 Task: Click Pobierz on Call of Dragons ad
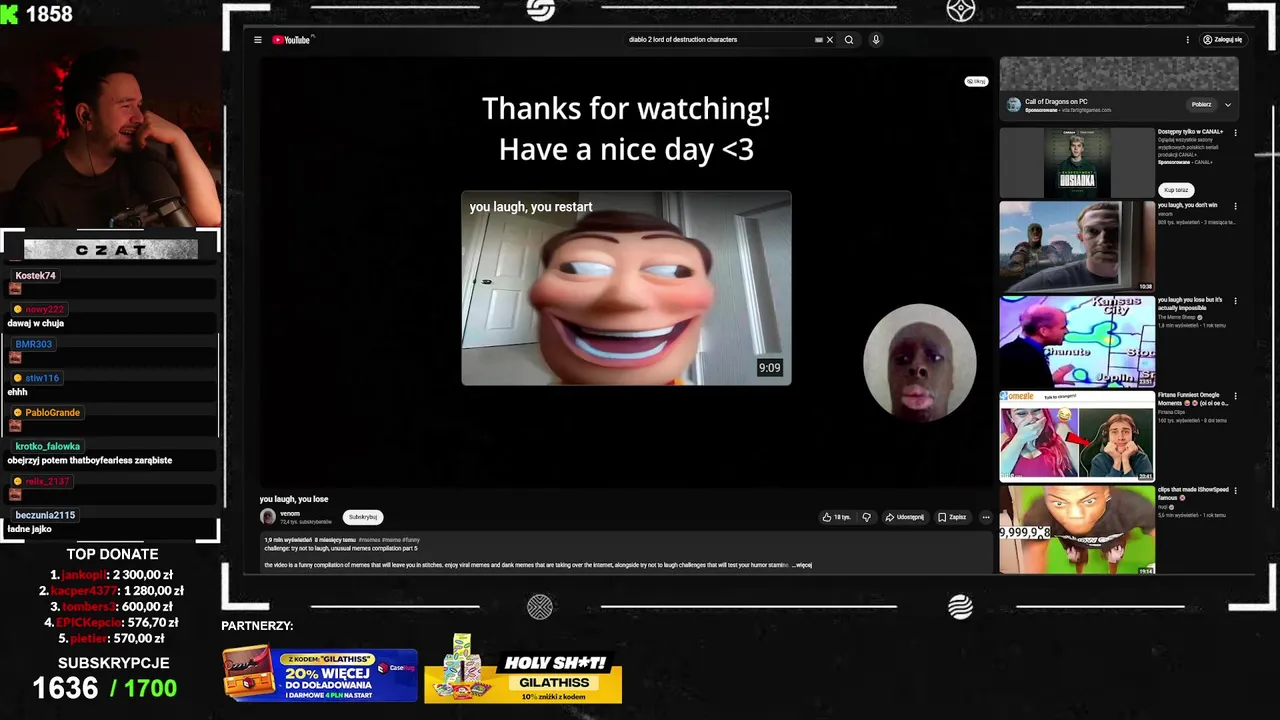[1201, 104]
